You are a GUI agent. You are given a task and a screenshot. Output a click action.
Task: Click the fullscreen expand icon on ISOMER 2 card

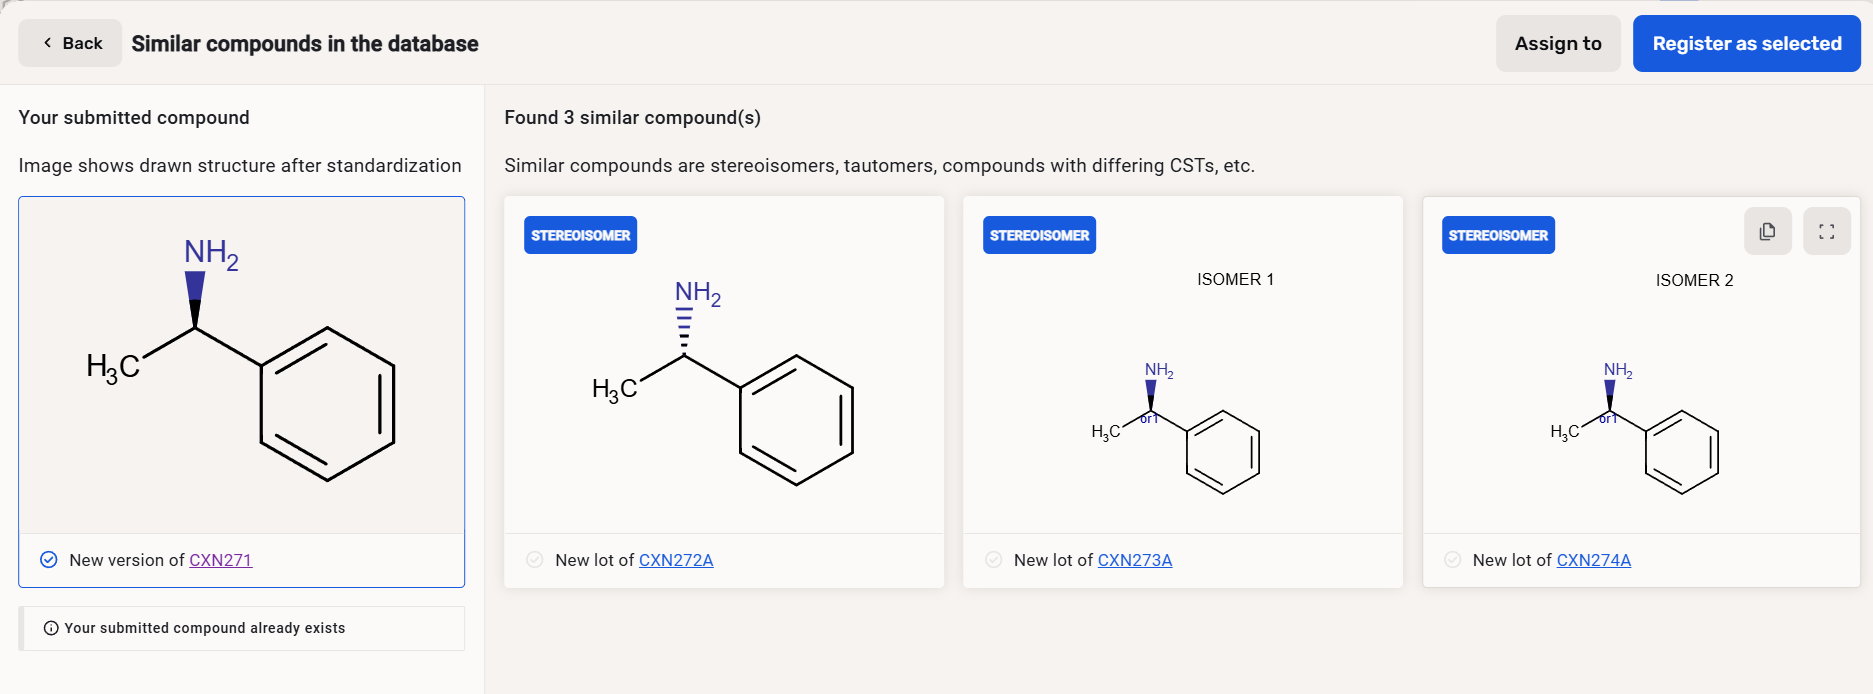(x=1826, y=231)
